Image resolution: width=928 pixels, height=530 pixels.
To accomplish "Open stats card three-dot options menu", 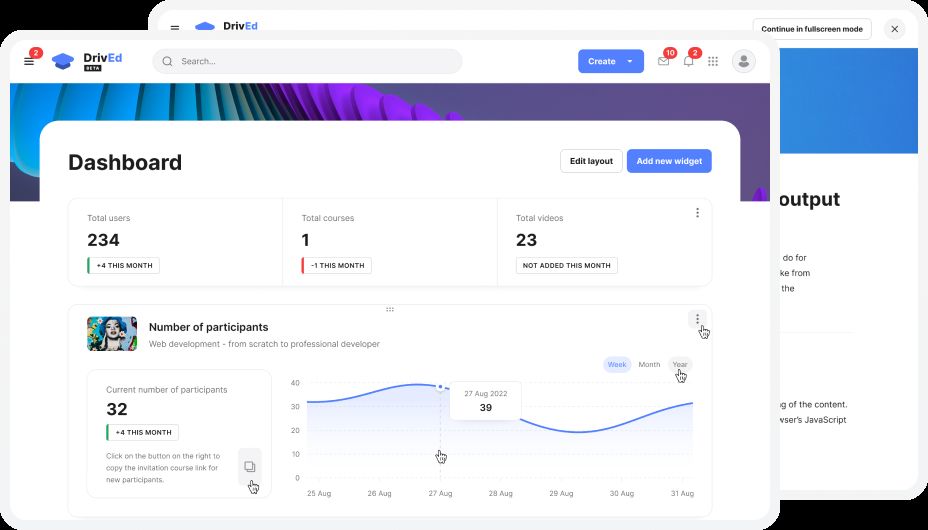I will [697, 213].
